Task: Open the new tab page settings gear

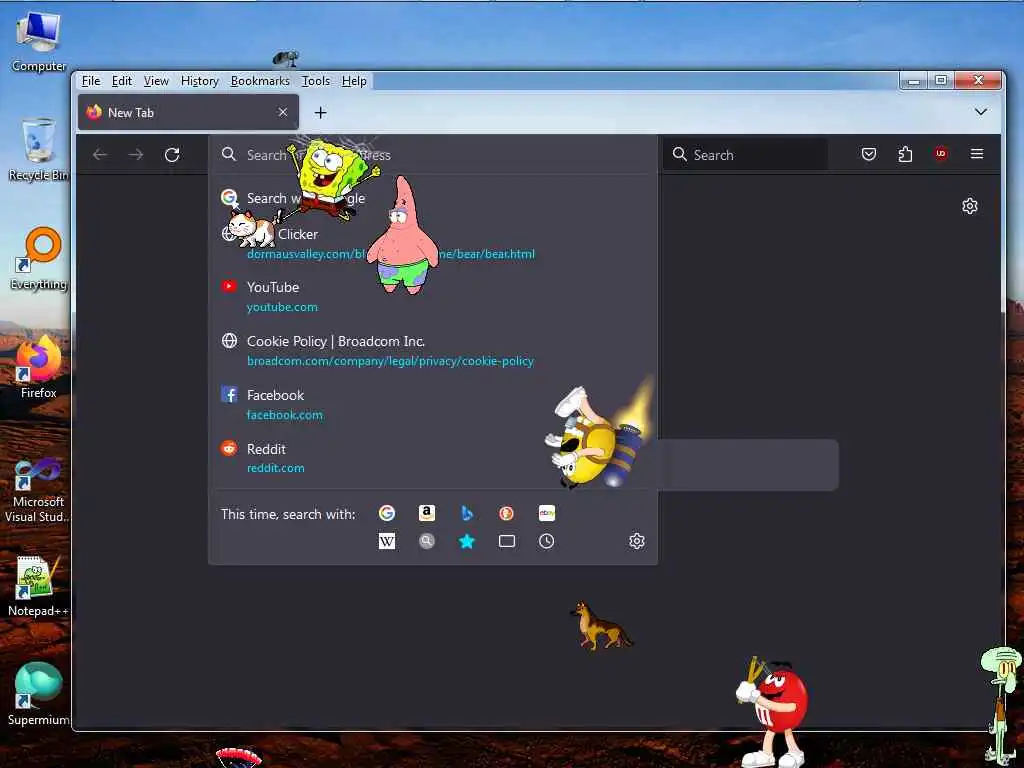Action: 970,206
